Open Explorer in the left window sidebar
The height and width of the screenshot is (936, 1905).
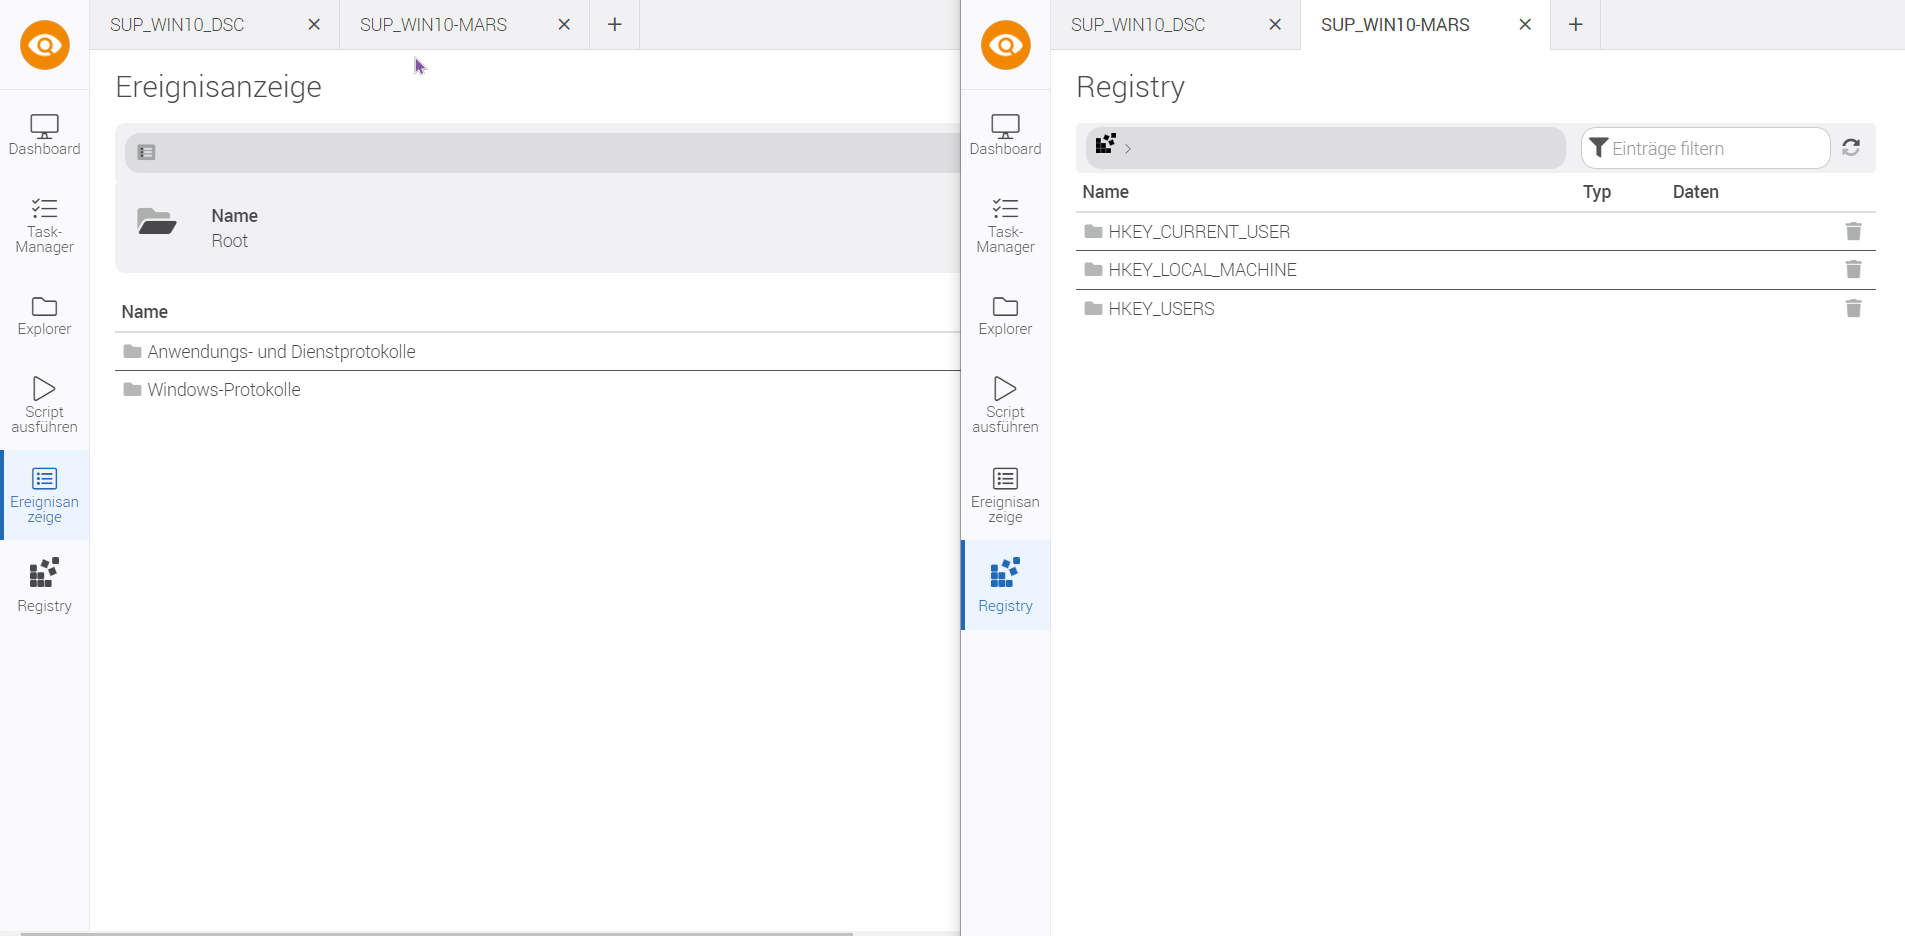pyautogui.click(x=44, y=316)
